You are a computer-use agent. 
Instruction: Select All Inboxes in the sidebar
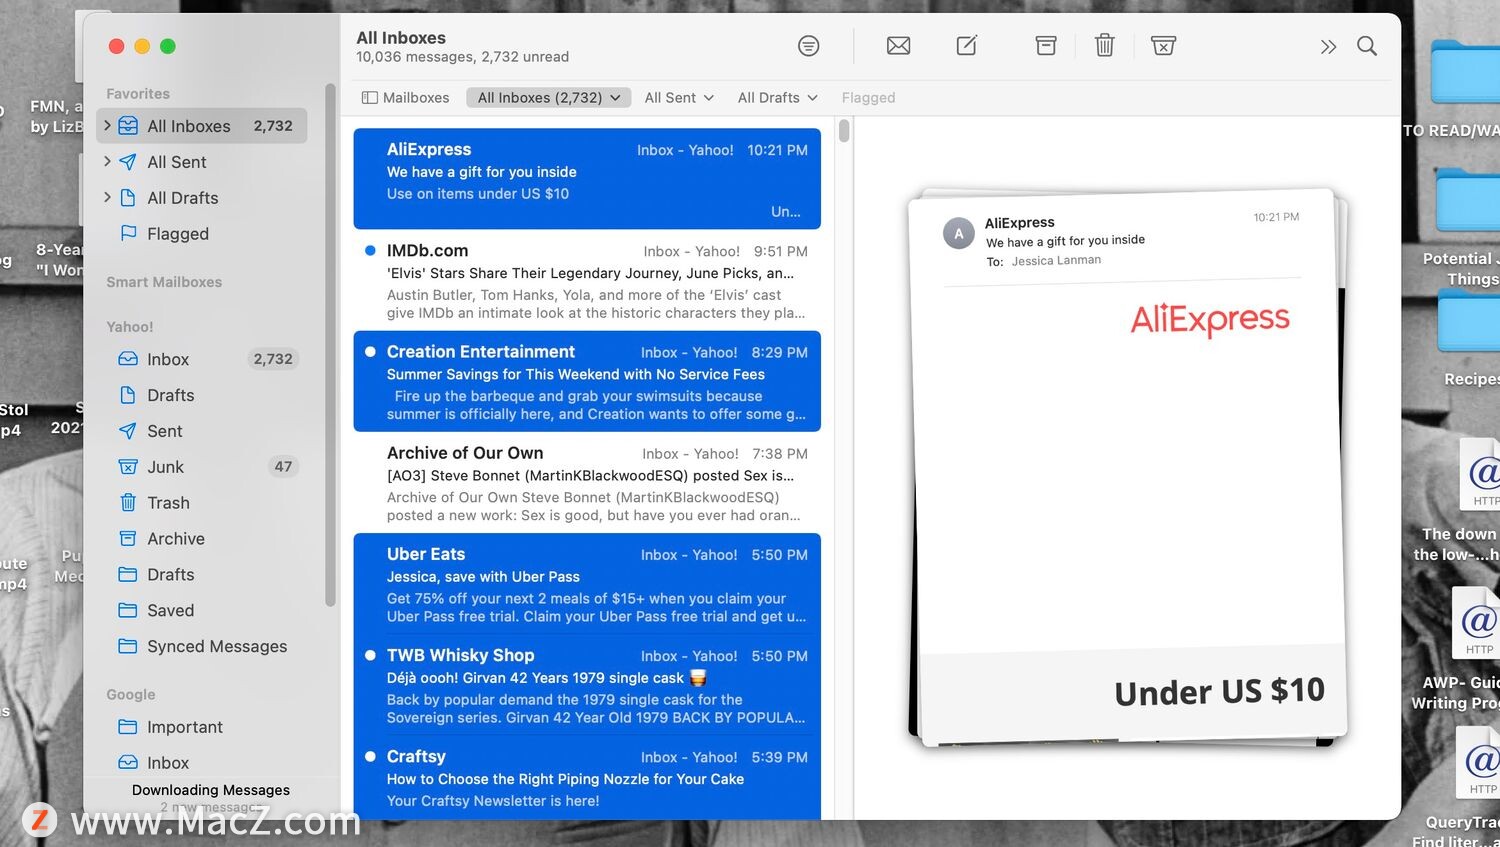[x=202, y=126]
